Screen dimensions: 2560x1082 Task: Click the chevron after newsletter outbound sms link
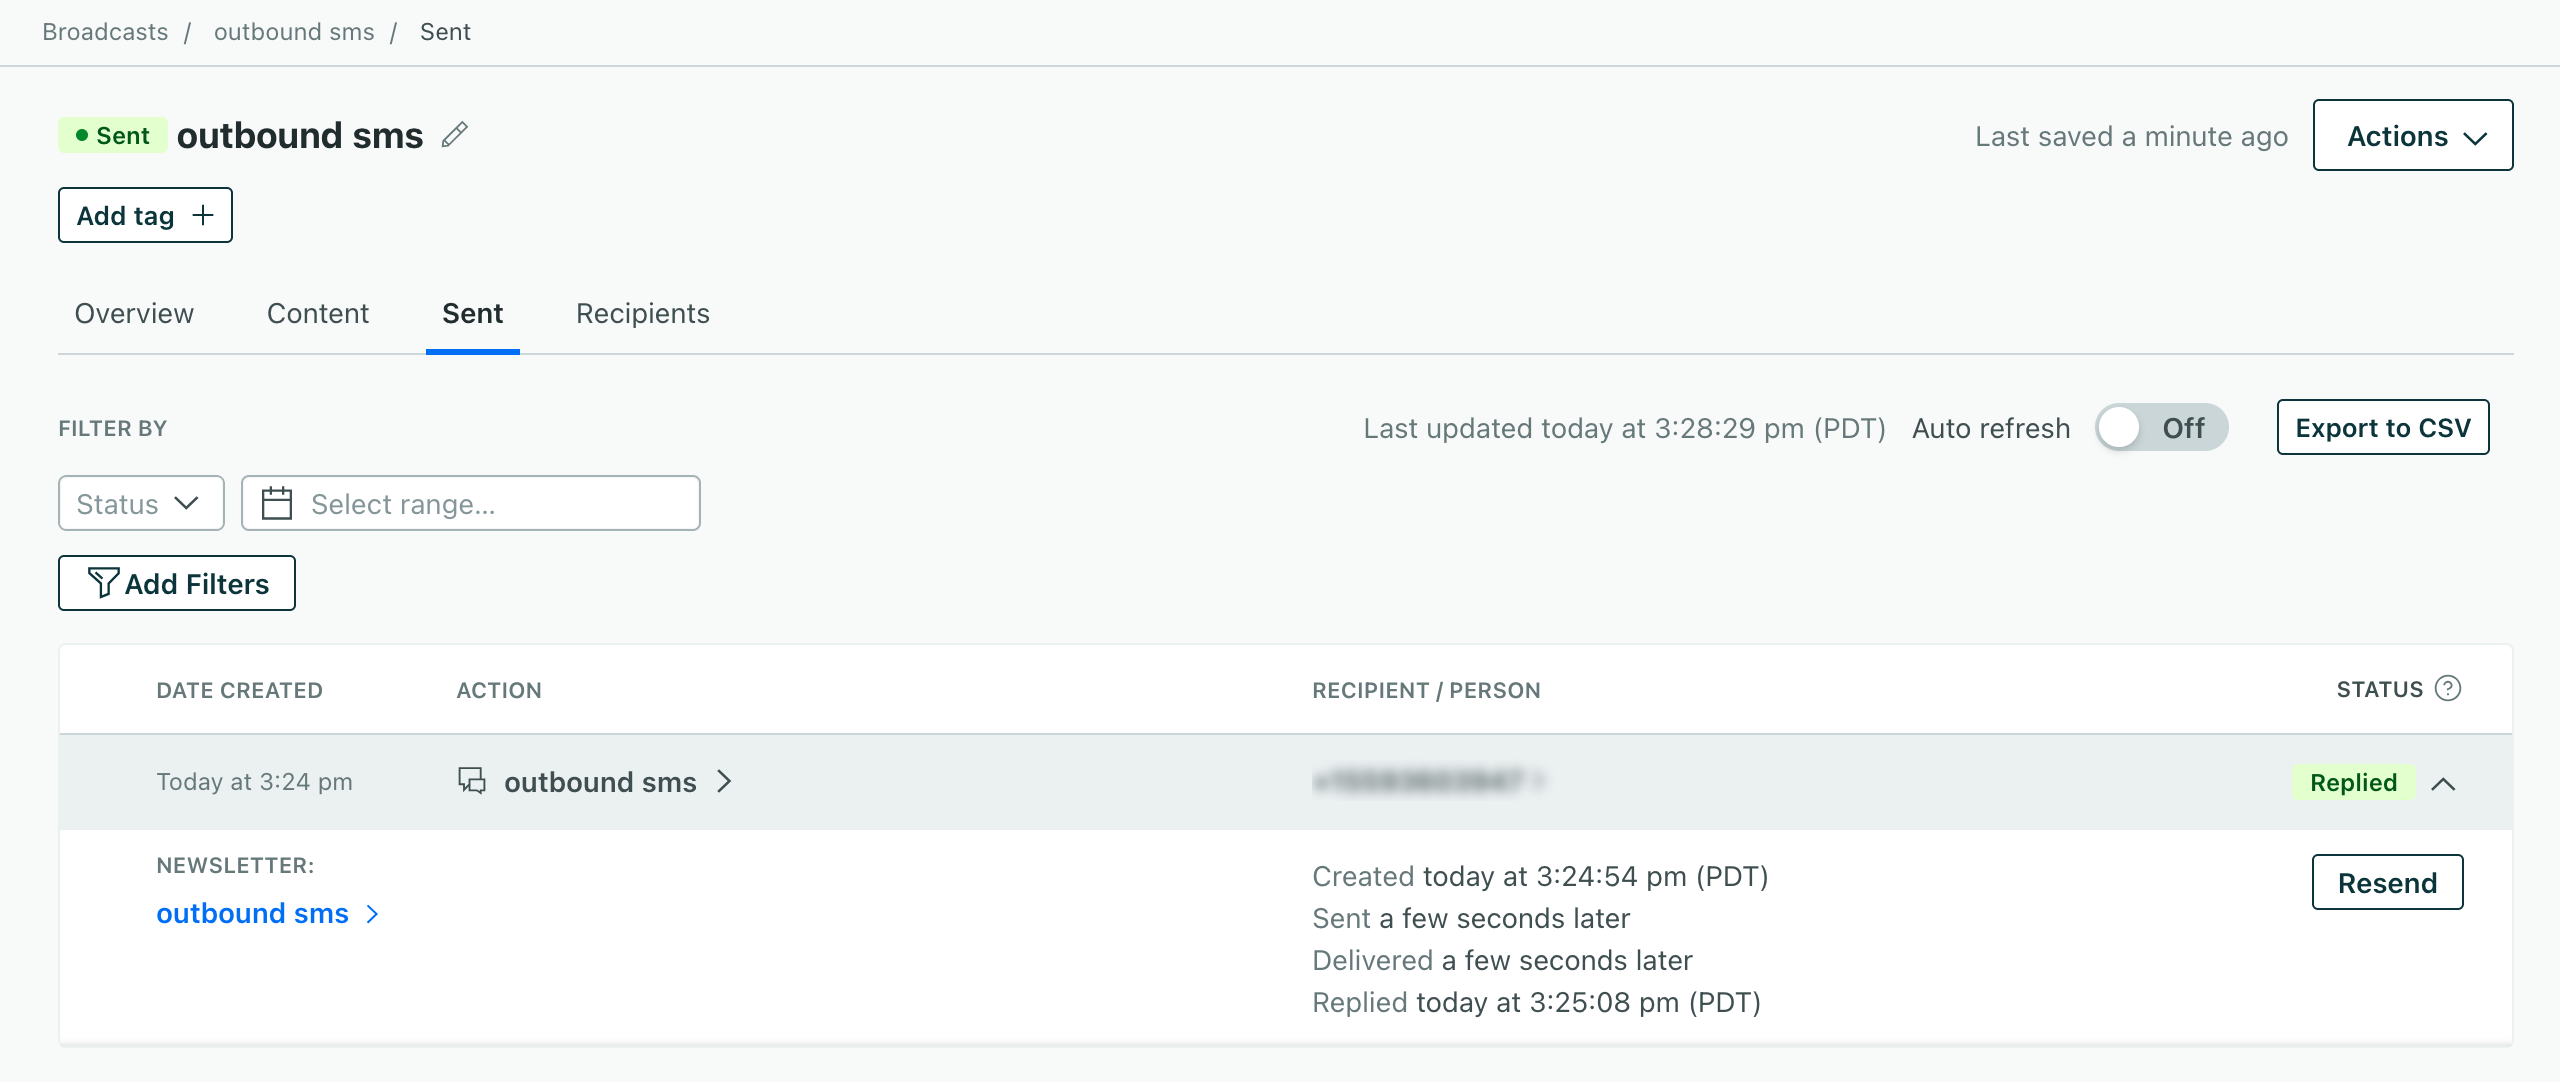tap(373, 914)
